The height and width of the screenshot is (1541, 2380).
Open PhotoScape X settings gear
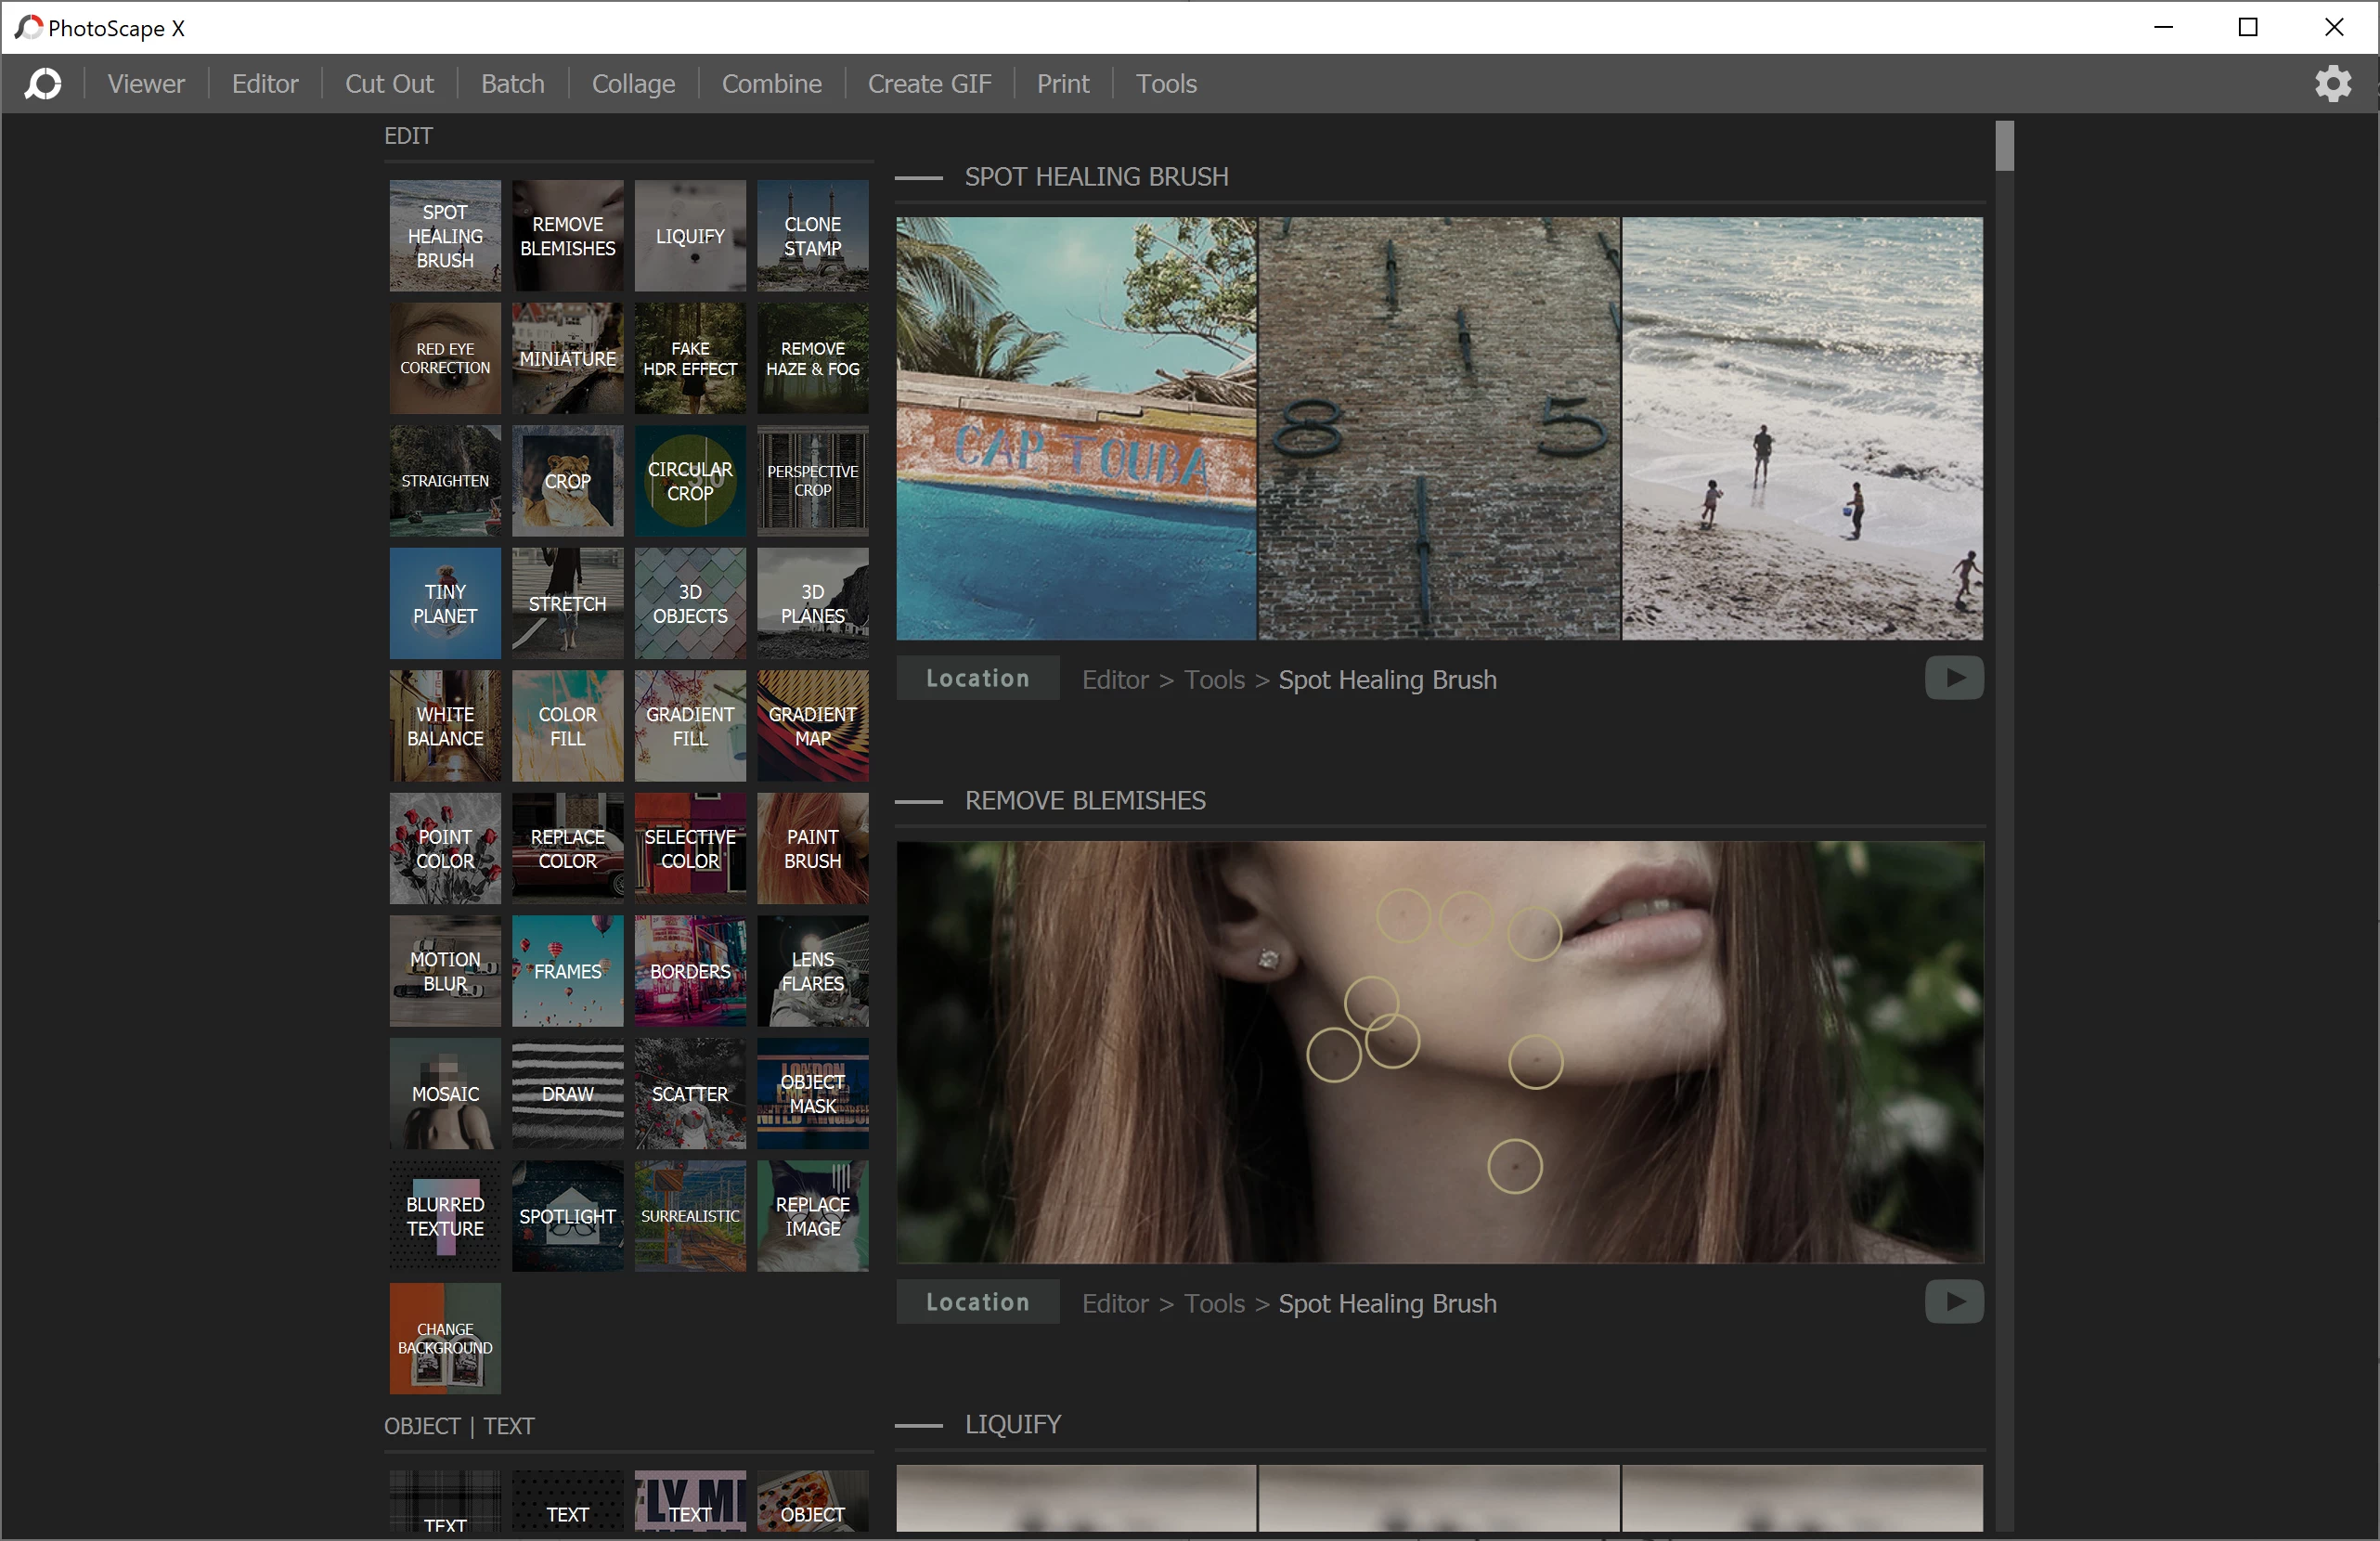pyautogui.click(x=2334, y=83)
